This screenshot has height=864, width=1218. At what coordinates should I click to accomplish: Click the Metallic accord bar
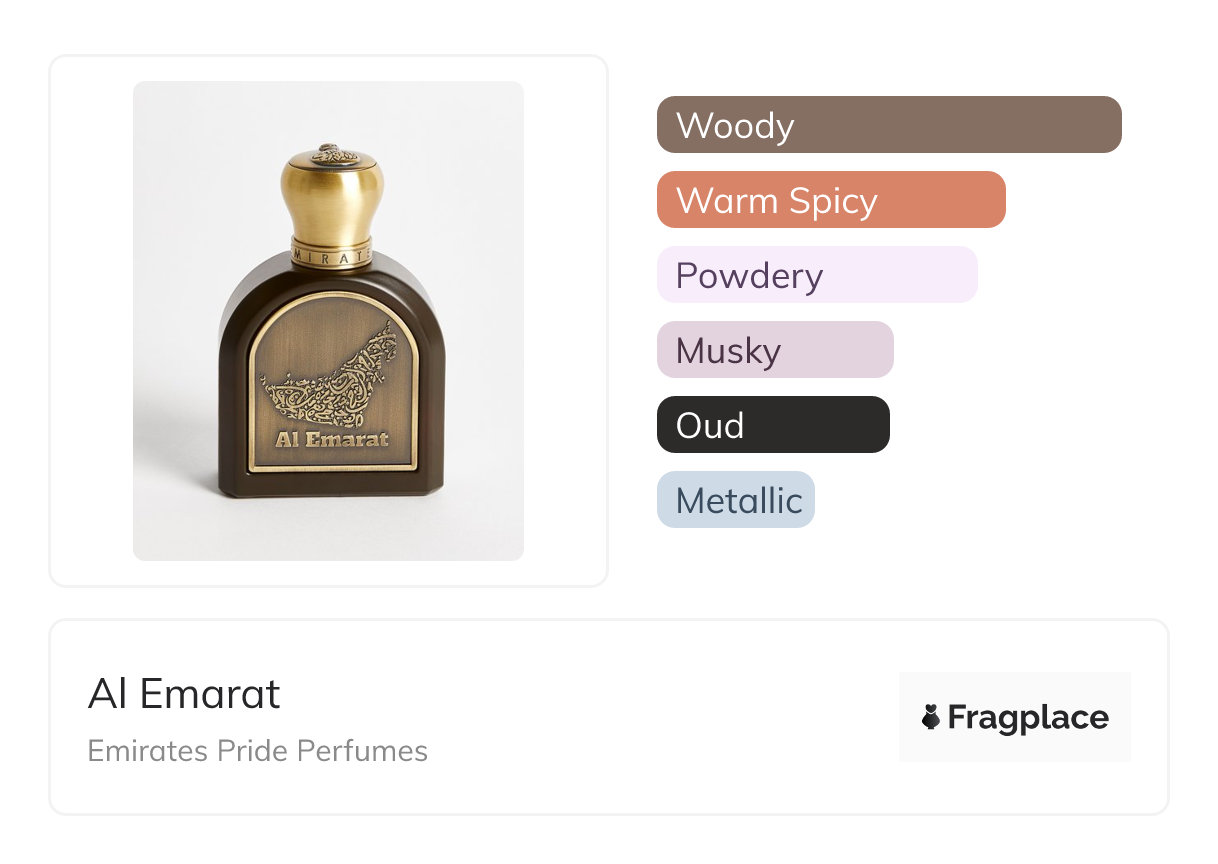[x=735, y=500]
